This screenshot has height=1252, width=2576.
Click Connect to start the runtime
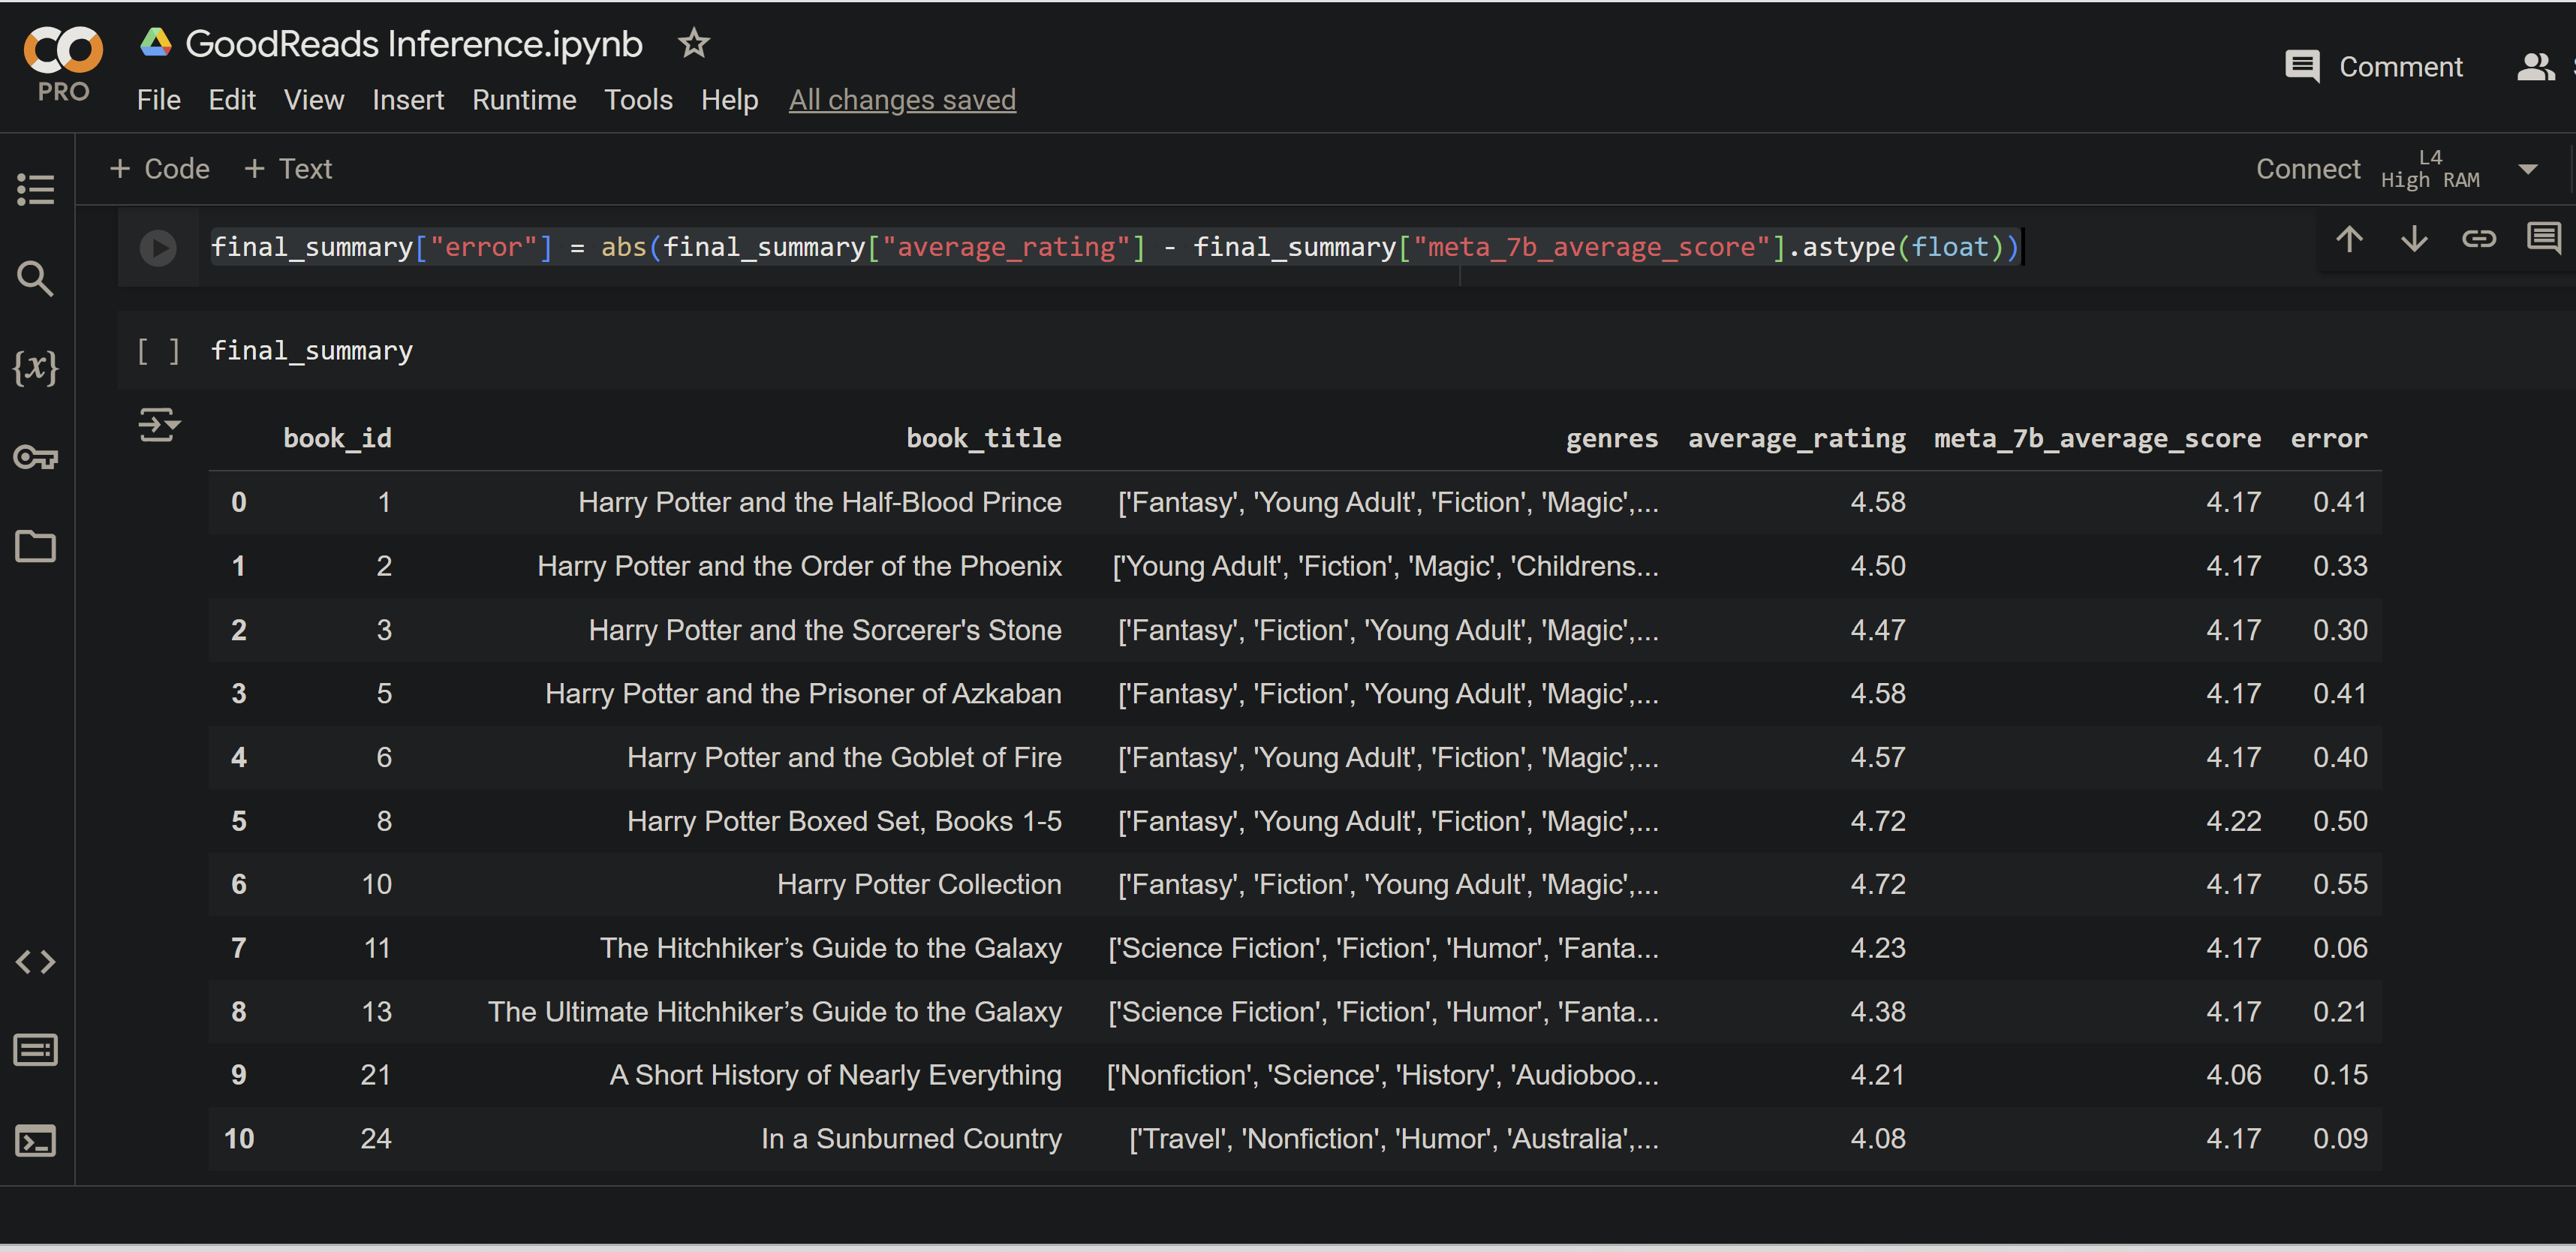[x=2307, y=169]
